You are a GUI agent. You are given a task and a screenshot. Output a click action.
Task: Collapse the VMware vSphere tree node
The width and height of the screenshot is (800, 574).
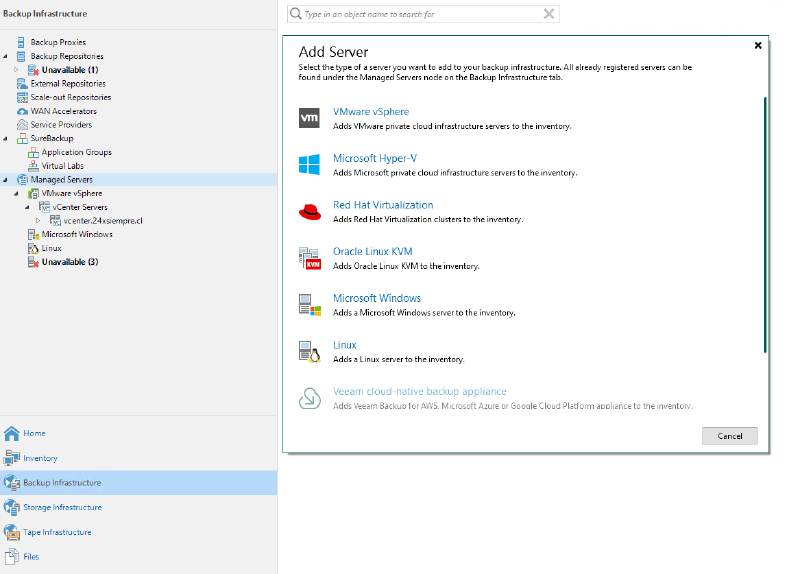[x=16, y=193]
